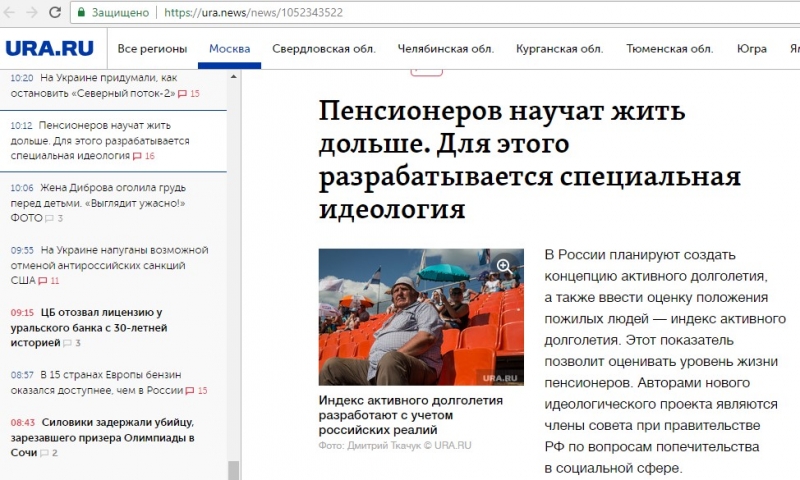Go to the «Тюменская обл.» tab
The image size is (800, 480).
tap(669, 49)
